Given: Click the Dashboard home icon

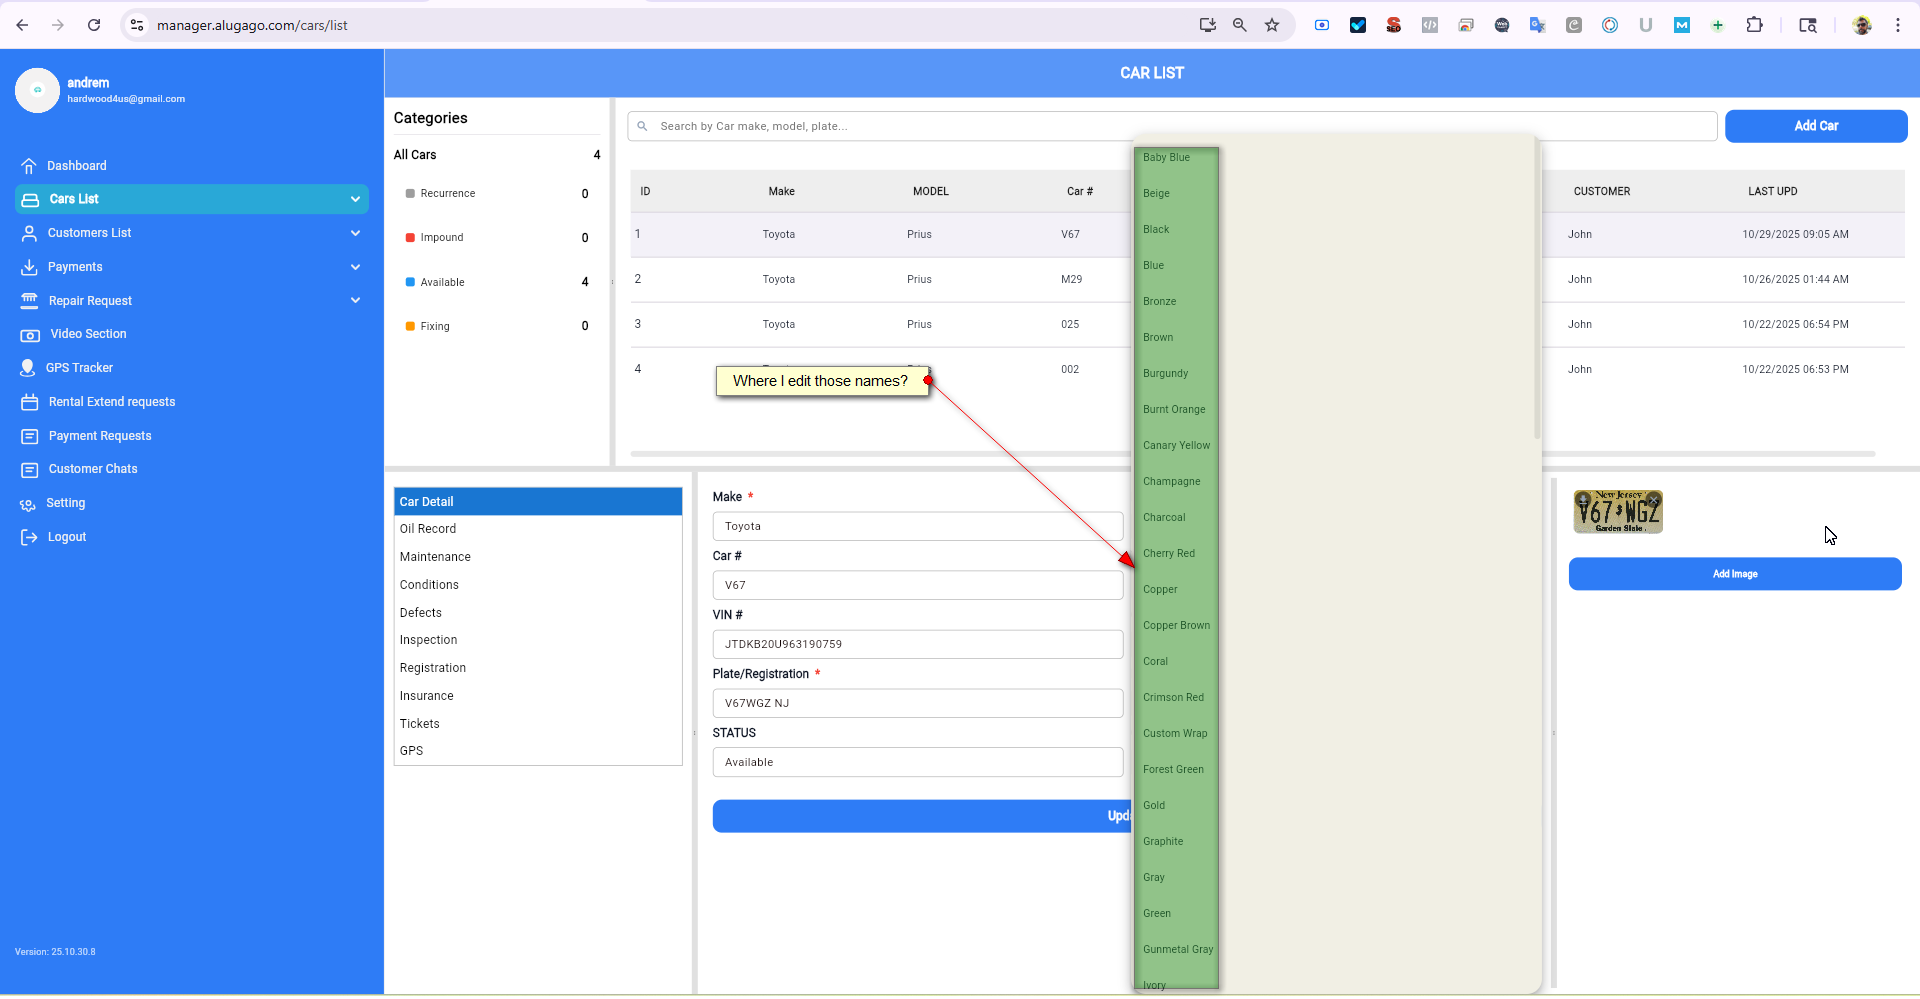Looking at the screenshot, I should [x=29, y=166].
